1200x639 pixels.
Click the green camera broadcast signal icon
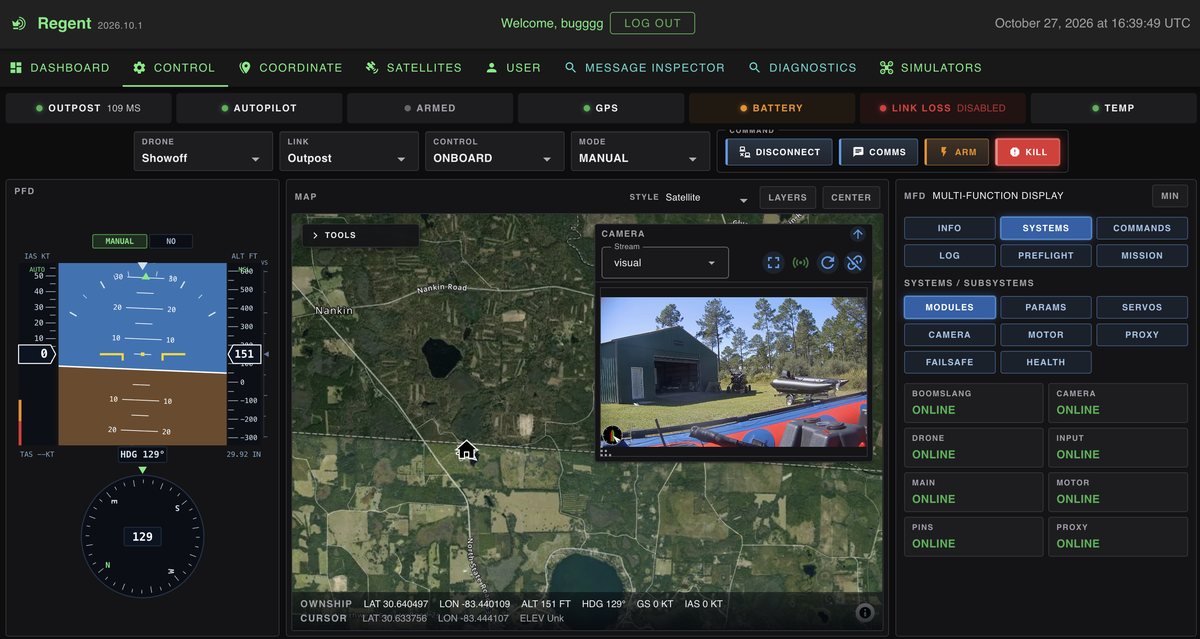800,263
